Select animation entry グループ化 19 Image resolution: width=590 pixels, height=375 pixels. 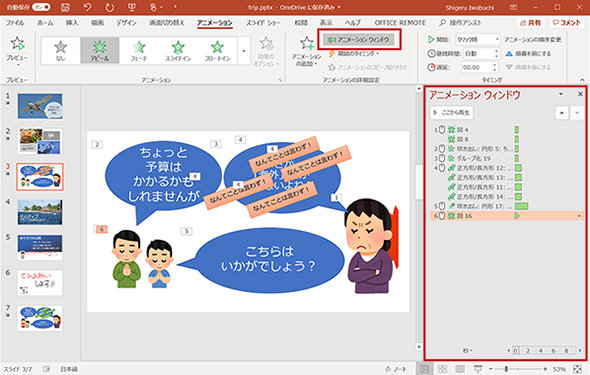(x=506, y=158)
